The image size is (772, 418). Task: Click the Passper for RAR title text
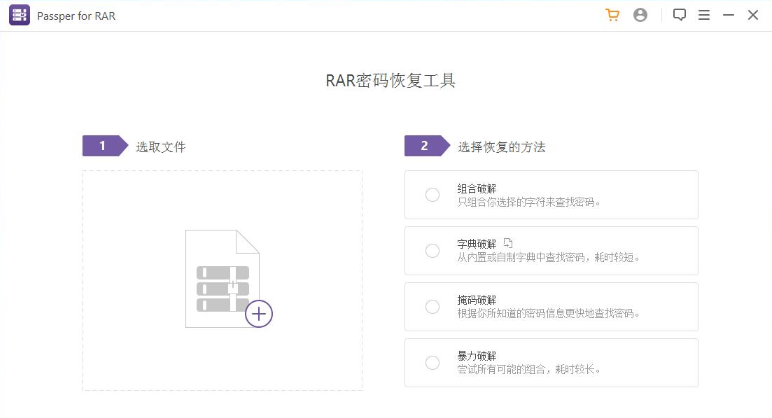(76, 16)
